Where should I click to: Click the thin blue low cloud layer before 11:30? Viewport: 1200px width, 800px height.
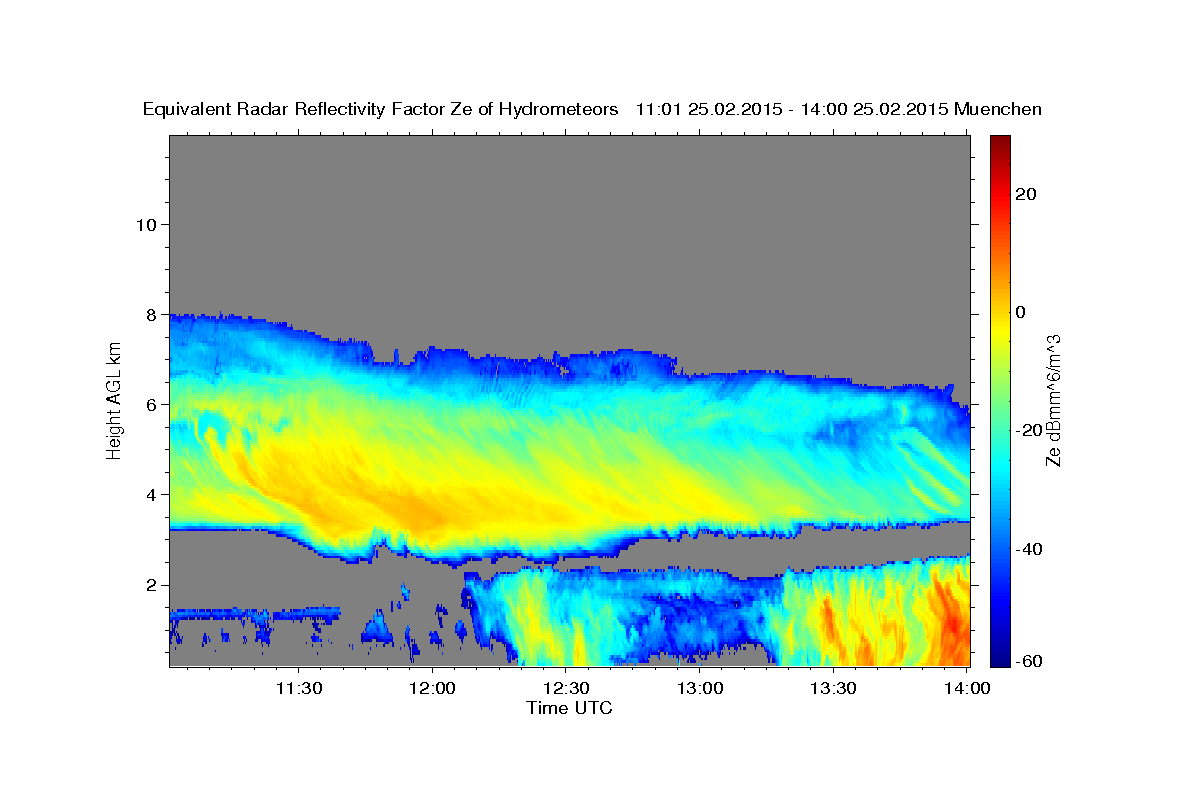tap(255, 612)
